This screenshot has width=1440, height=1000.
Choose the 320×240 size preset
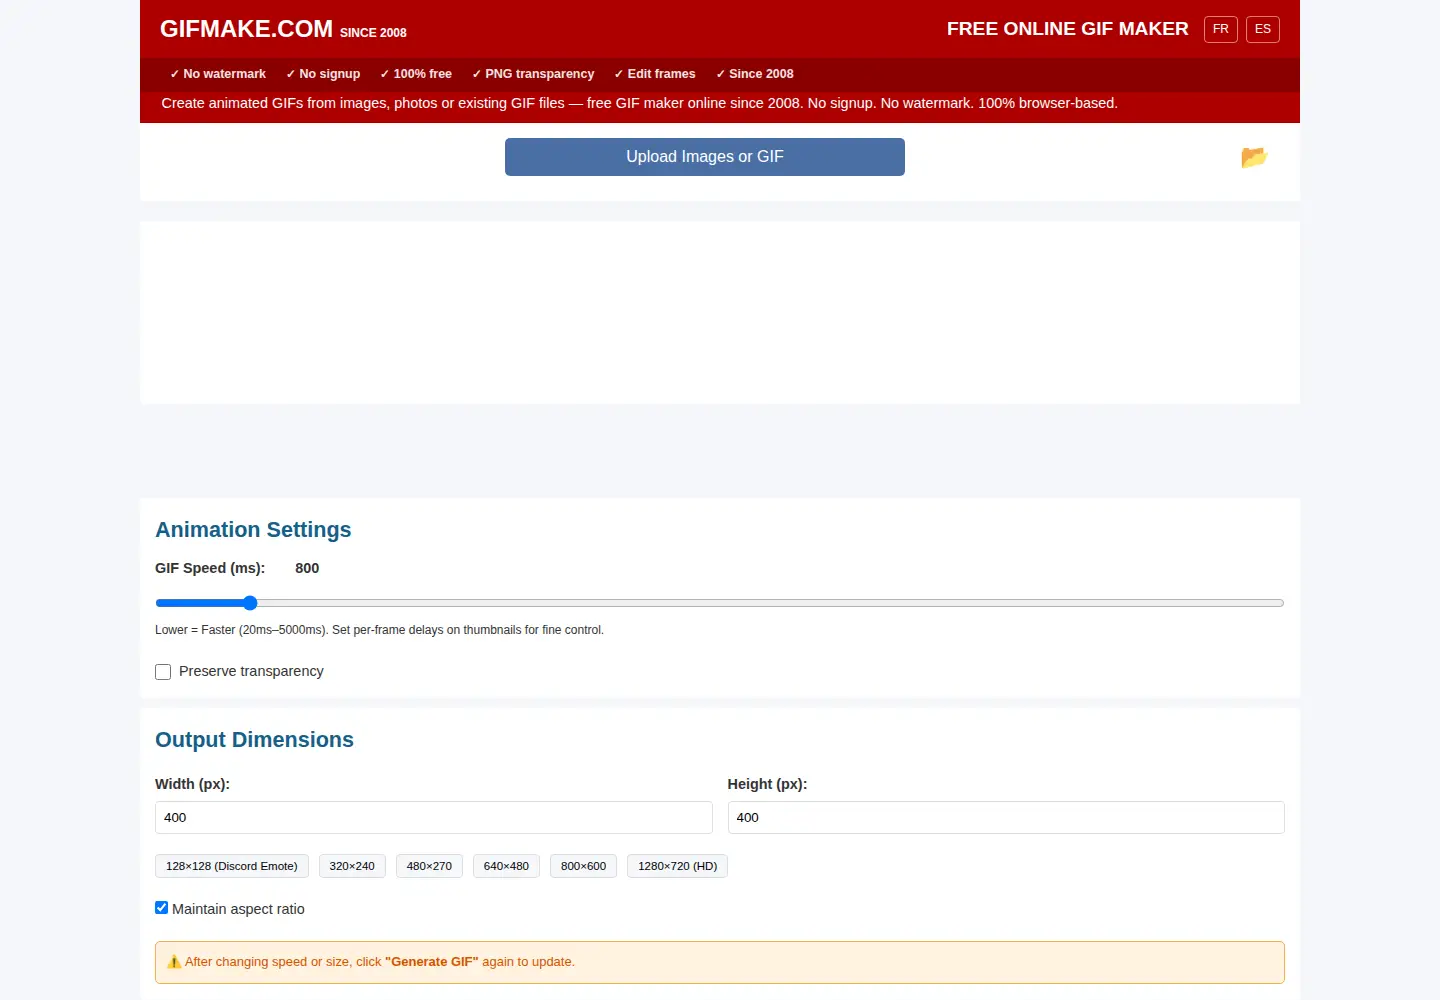pyautogui.click(x=352, y=866)
